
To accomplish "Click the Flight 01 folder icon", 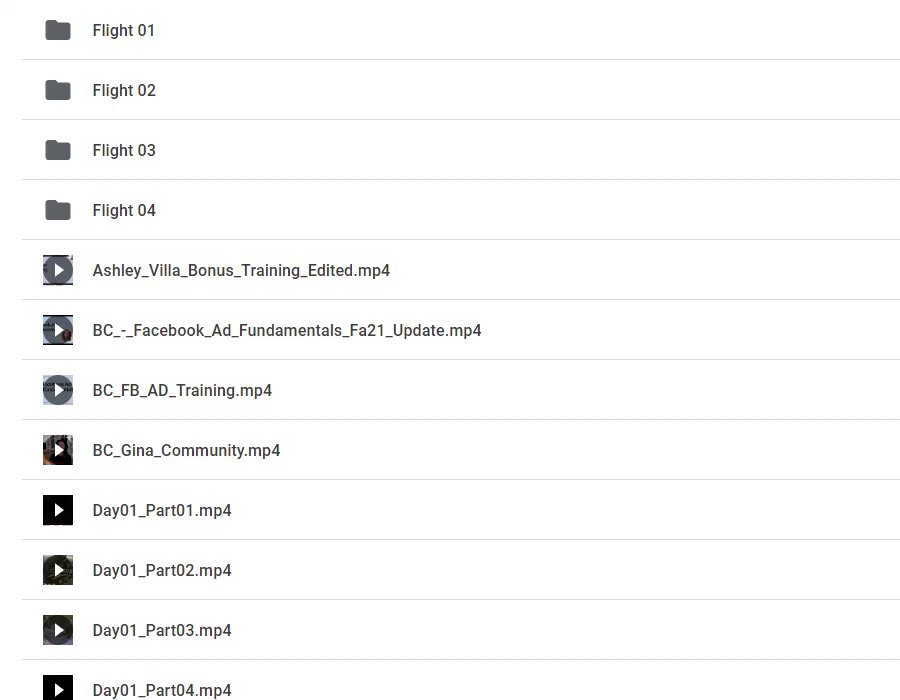I will 58,30.
